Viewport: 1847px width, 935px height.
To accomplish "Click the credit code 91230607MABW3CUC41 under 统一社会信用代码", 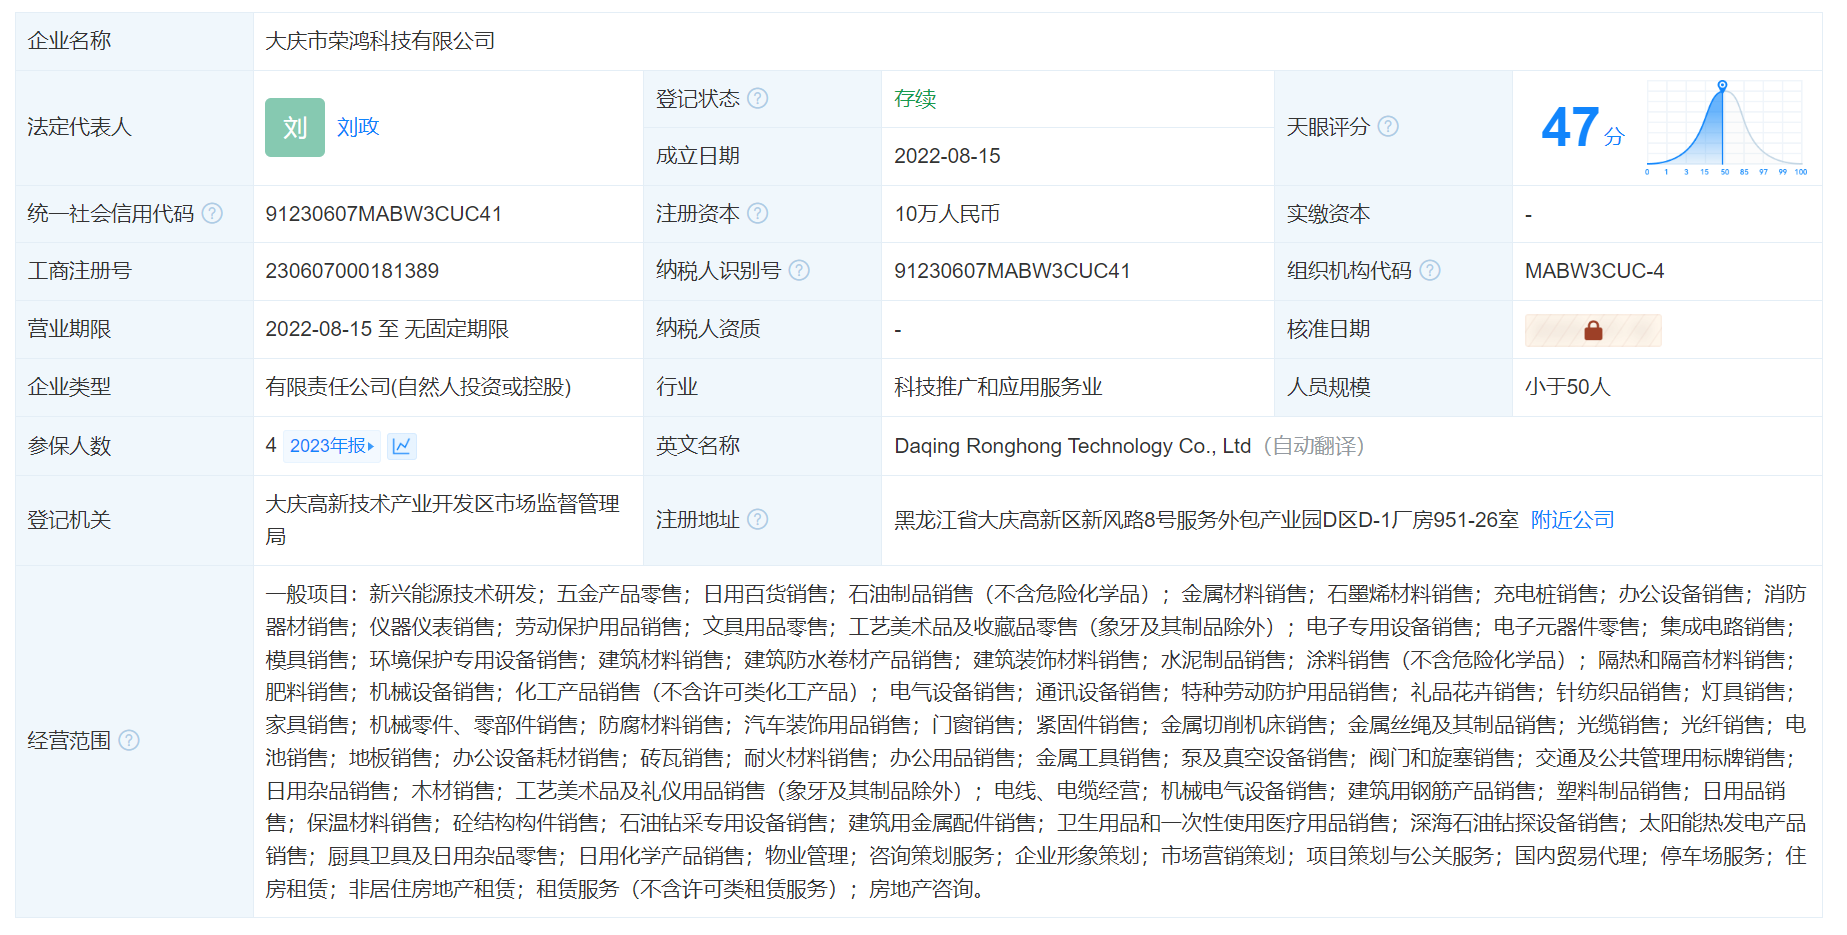I will (x=383, y=214).
